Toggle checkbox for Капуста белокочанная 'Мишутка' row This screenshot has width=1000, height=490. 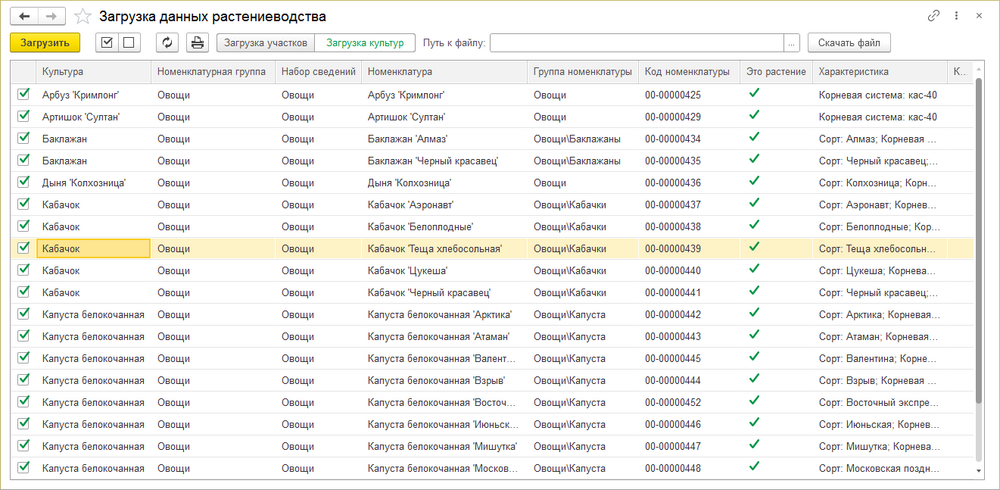coord(24,445)
